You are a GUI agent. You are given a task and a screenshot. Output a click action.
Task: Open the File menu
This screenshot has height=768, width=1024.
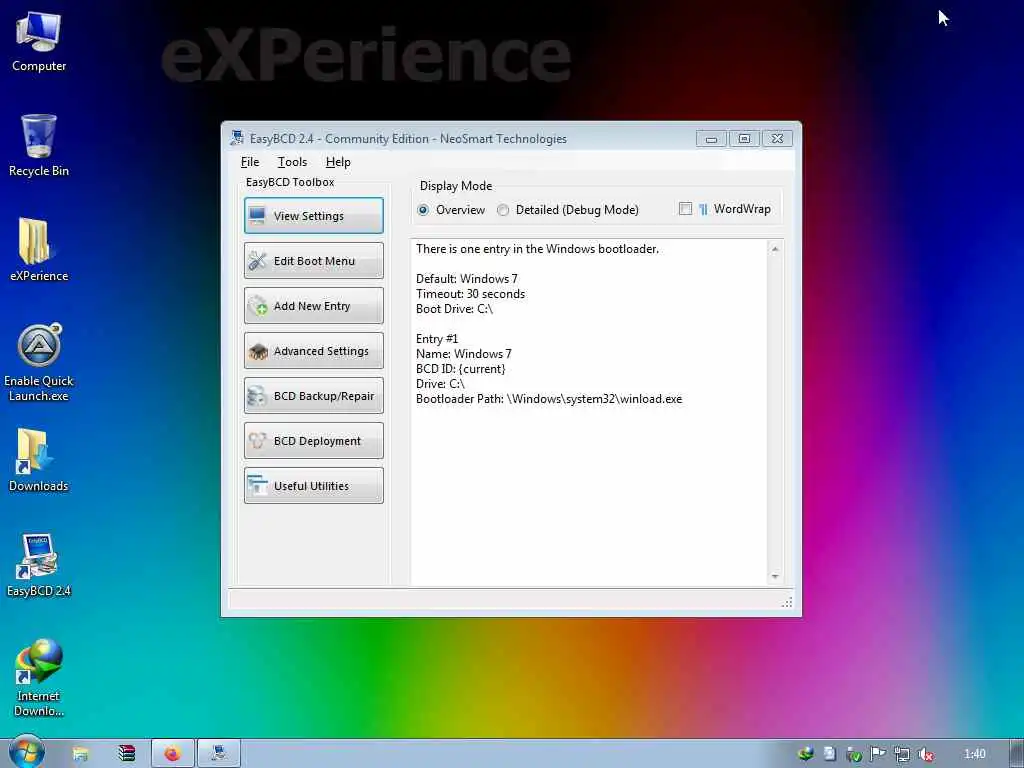(x=249, y=162)
